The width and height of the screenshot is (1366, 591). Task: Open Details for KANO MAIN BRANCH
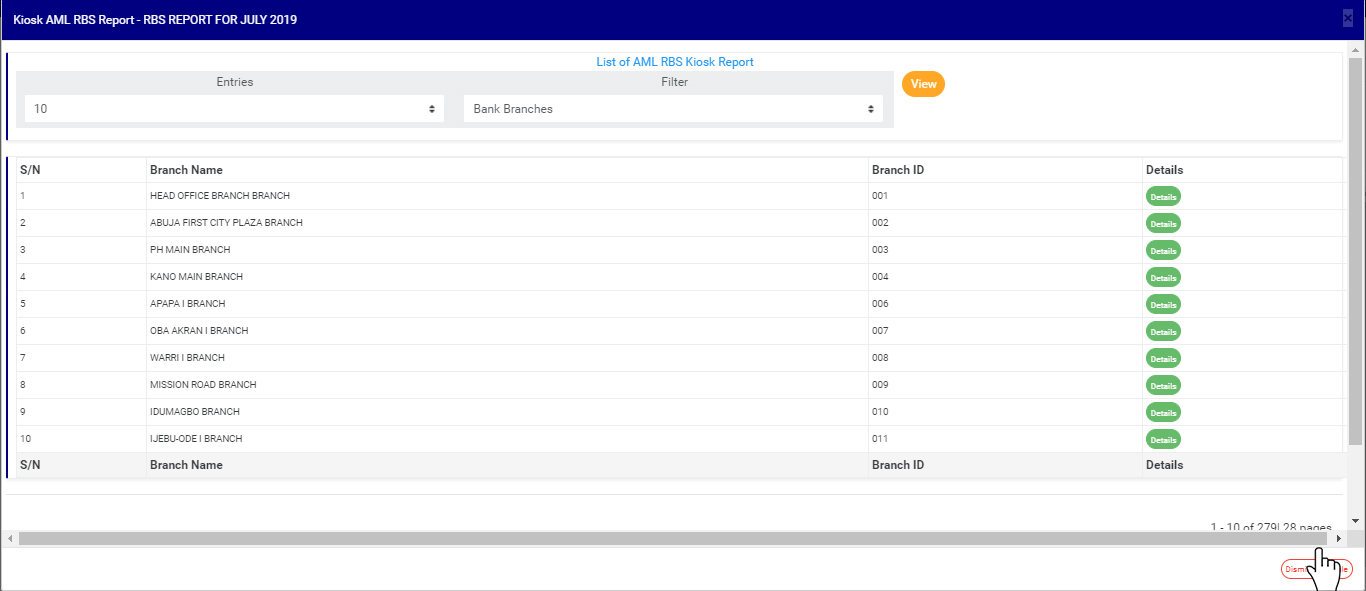(1163, 278)
